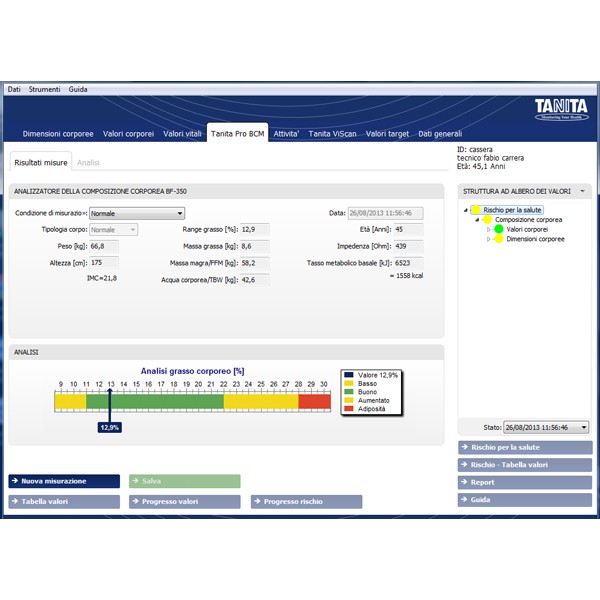Click the yellow Dimensioni corporee status icon
The width and height of the screenshot is (600, 600).
(499, 239)
